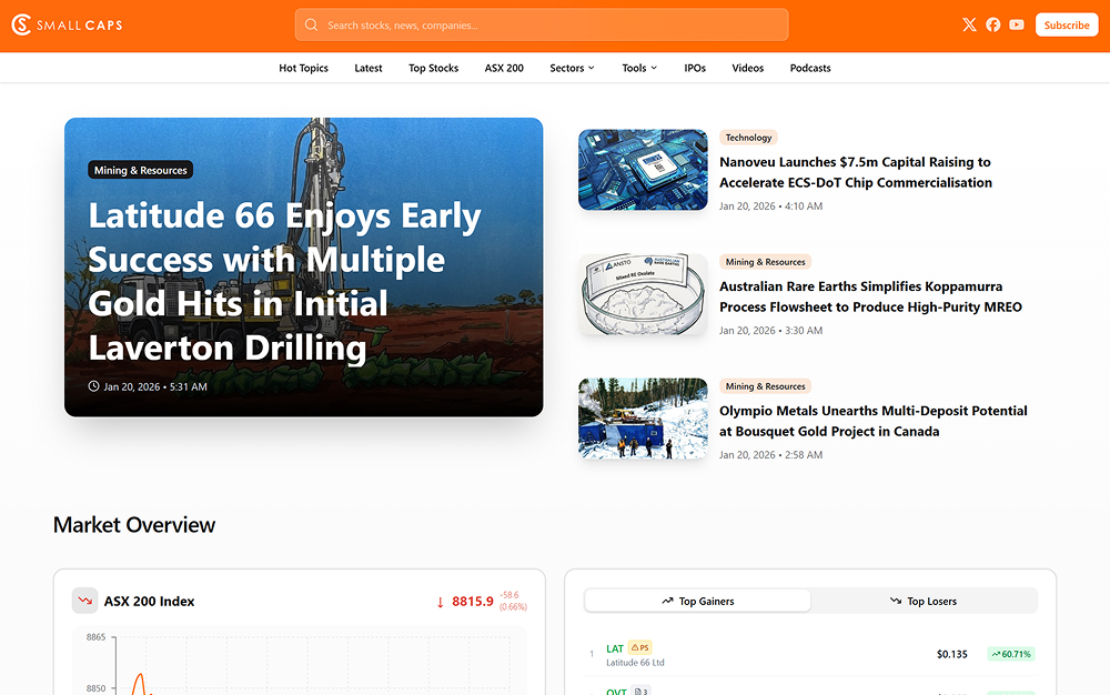
Task: Click the search magnifier icon
Action: [312, 25]
